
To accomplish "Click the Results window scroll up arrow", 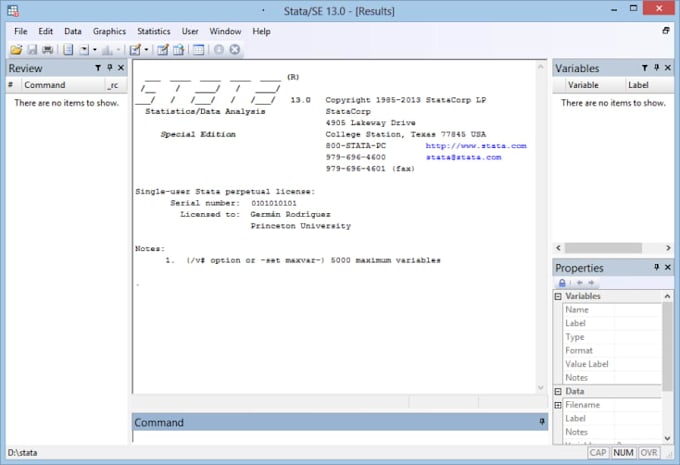I will [x=540, y=67].
